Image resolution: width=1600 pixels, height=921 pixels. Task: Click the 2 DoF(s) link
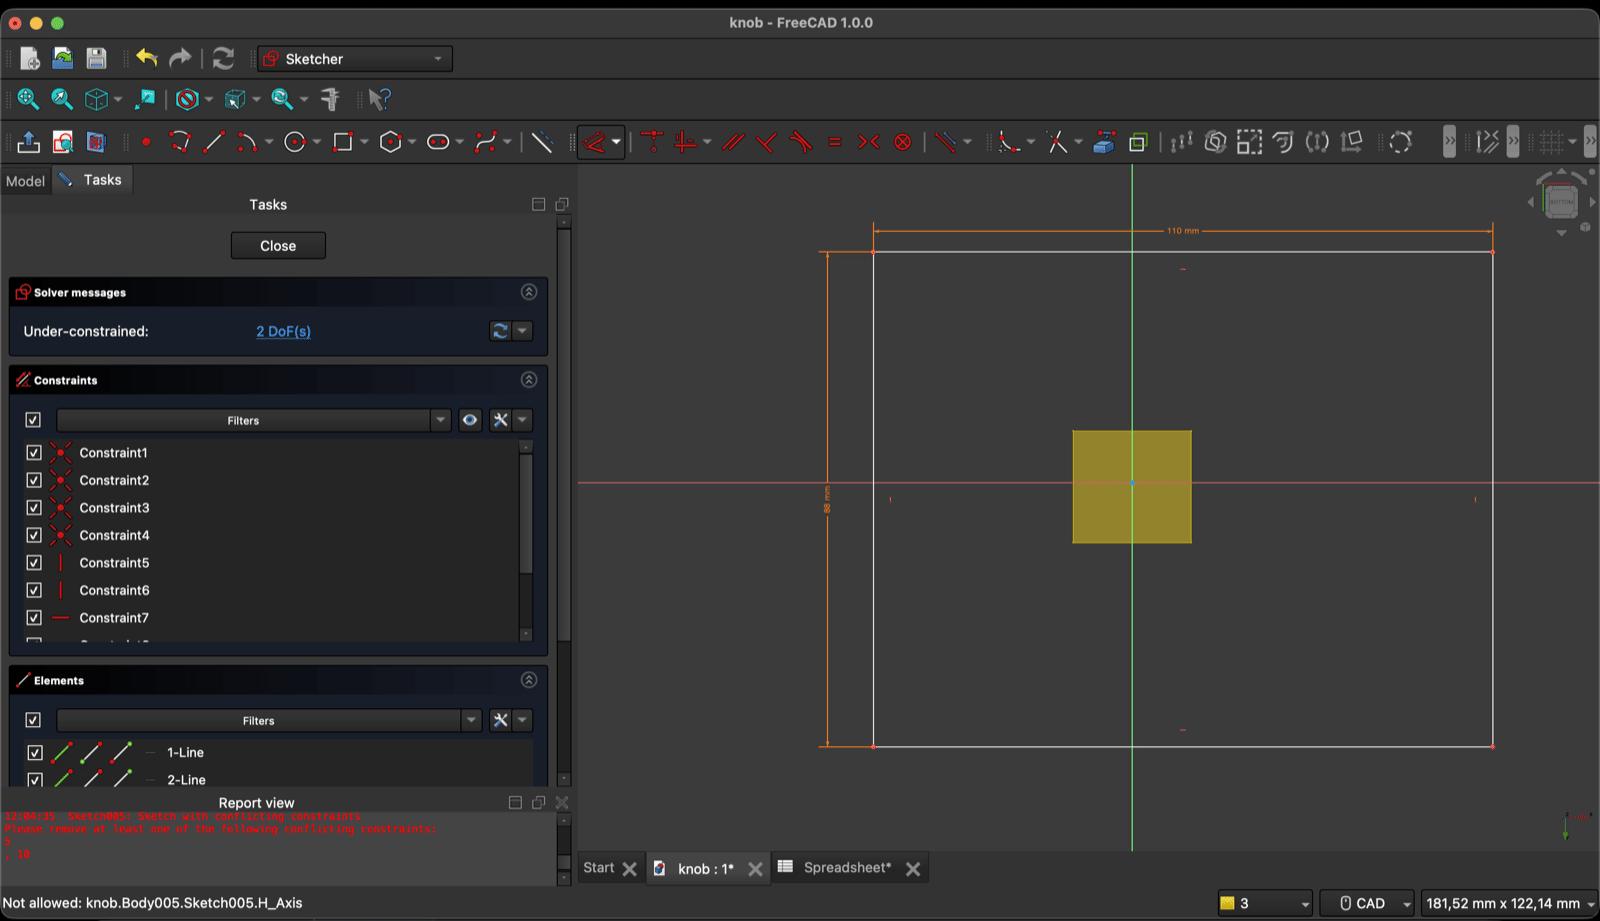point(283,331)
